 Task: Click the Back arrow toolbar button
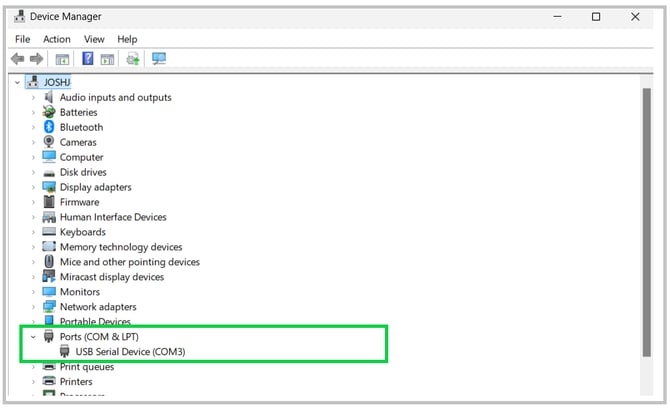tap(18, 59)
